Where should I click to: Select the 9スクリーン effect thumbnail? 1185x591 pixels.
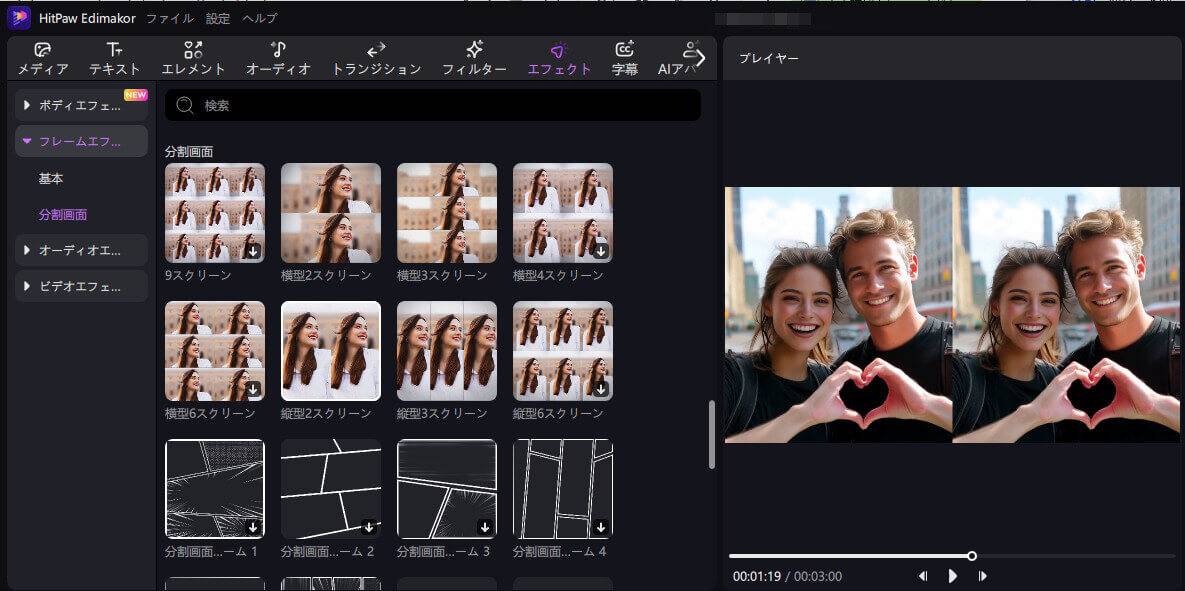pos(215,213)
